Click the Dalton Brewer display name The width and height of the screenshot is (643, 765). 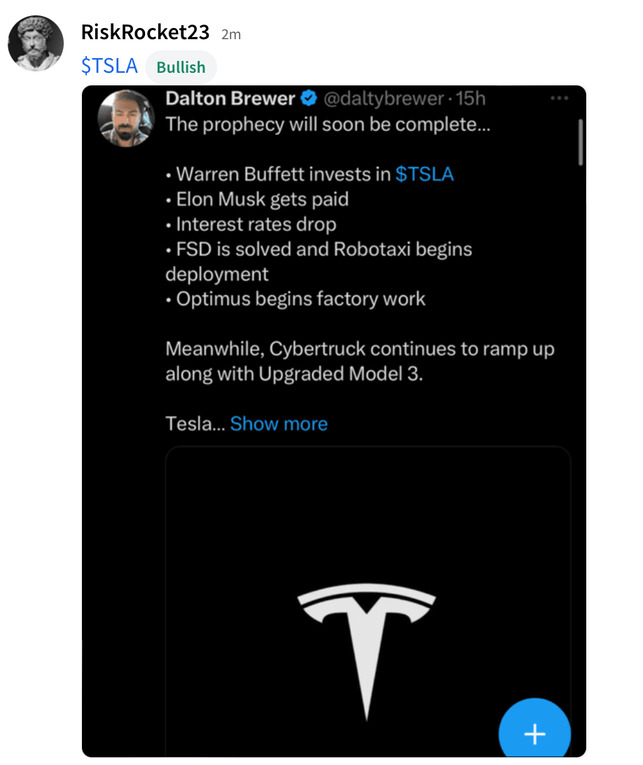tap(229, 98)
